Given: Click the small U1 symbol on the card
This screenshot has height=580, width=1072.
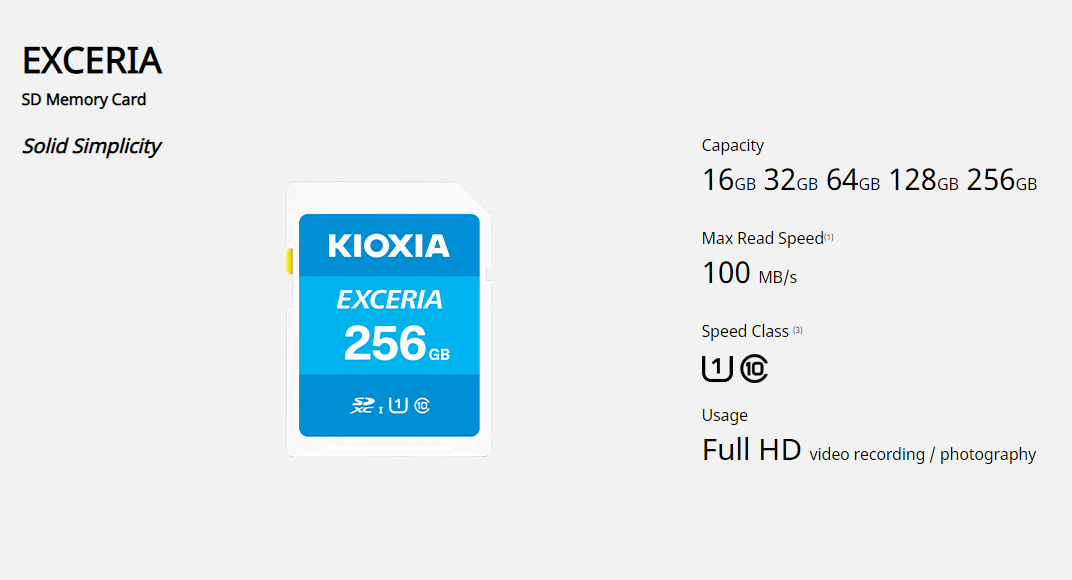Looking at the screenshot, I should [x=399, y=406].
